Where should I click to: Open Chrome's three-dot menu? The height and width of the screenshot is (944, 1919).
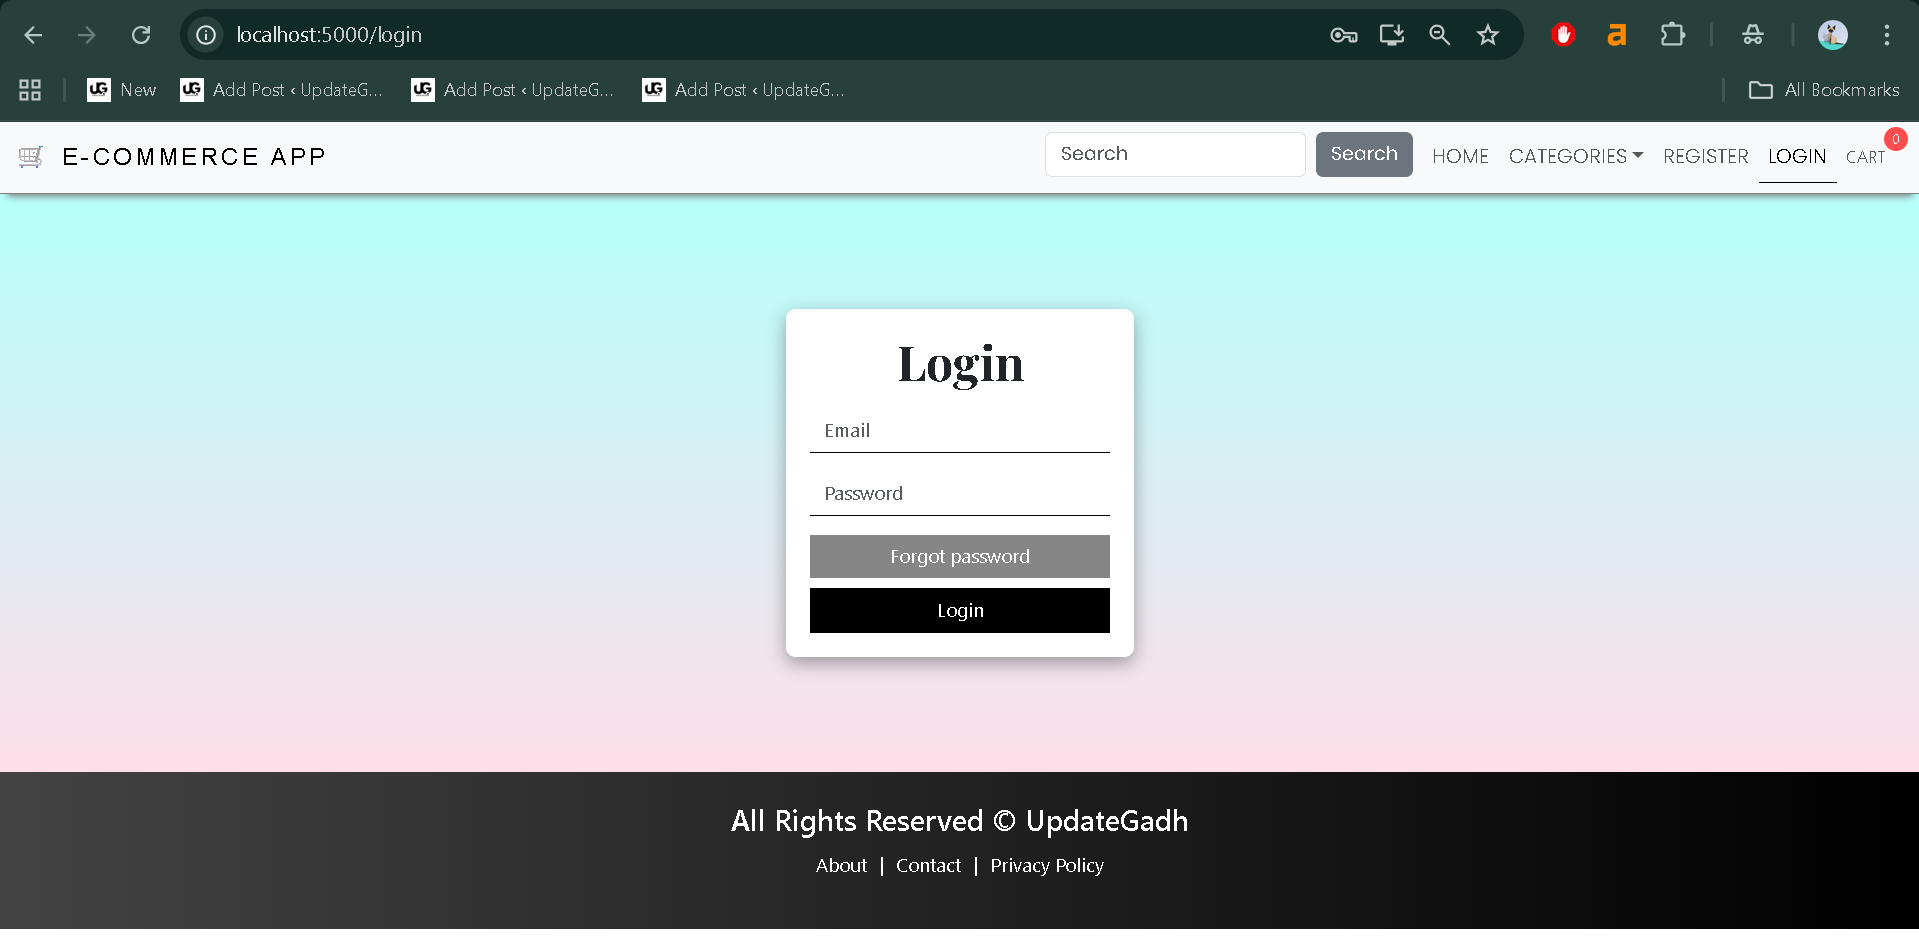click(1886, 34)
